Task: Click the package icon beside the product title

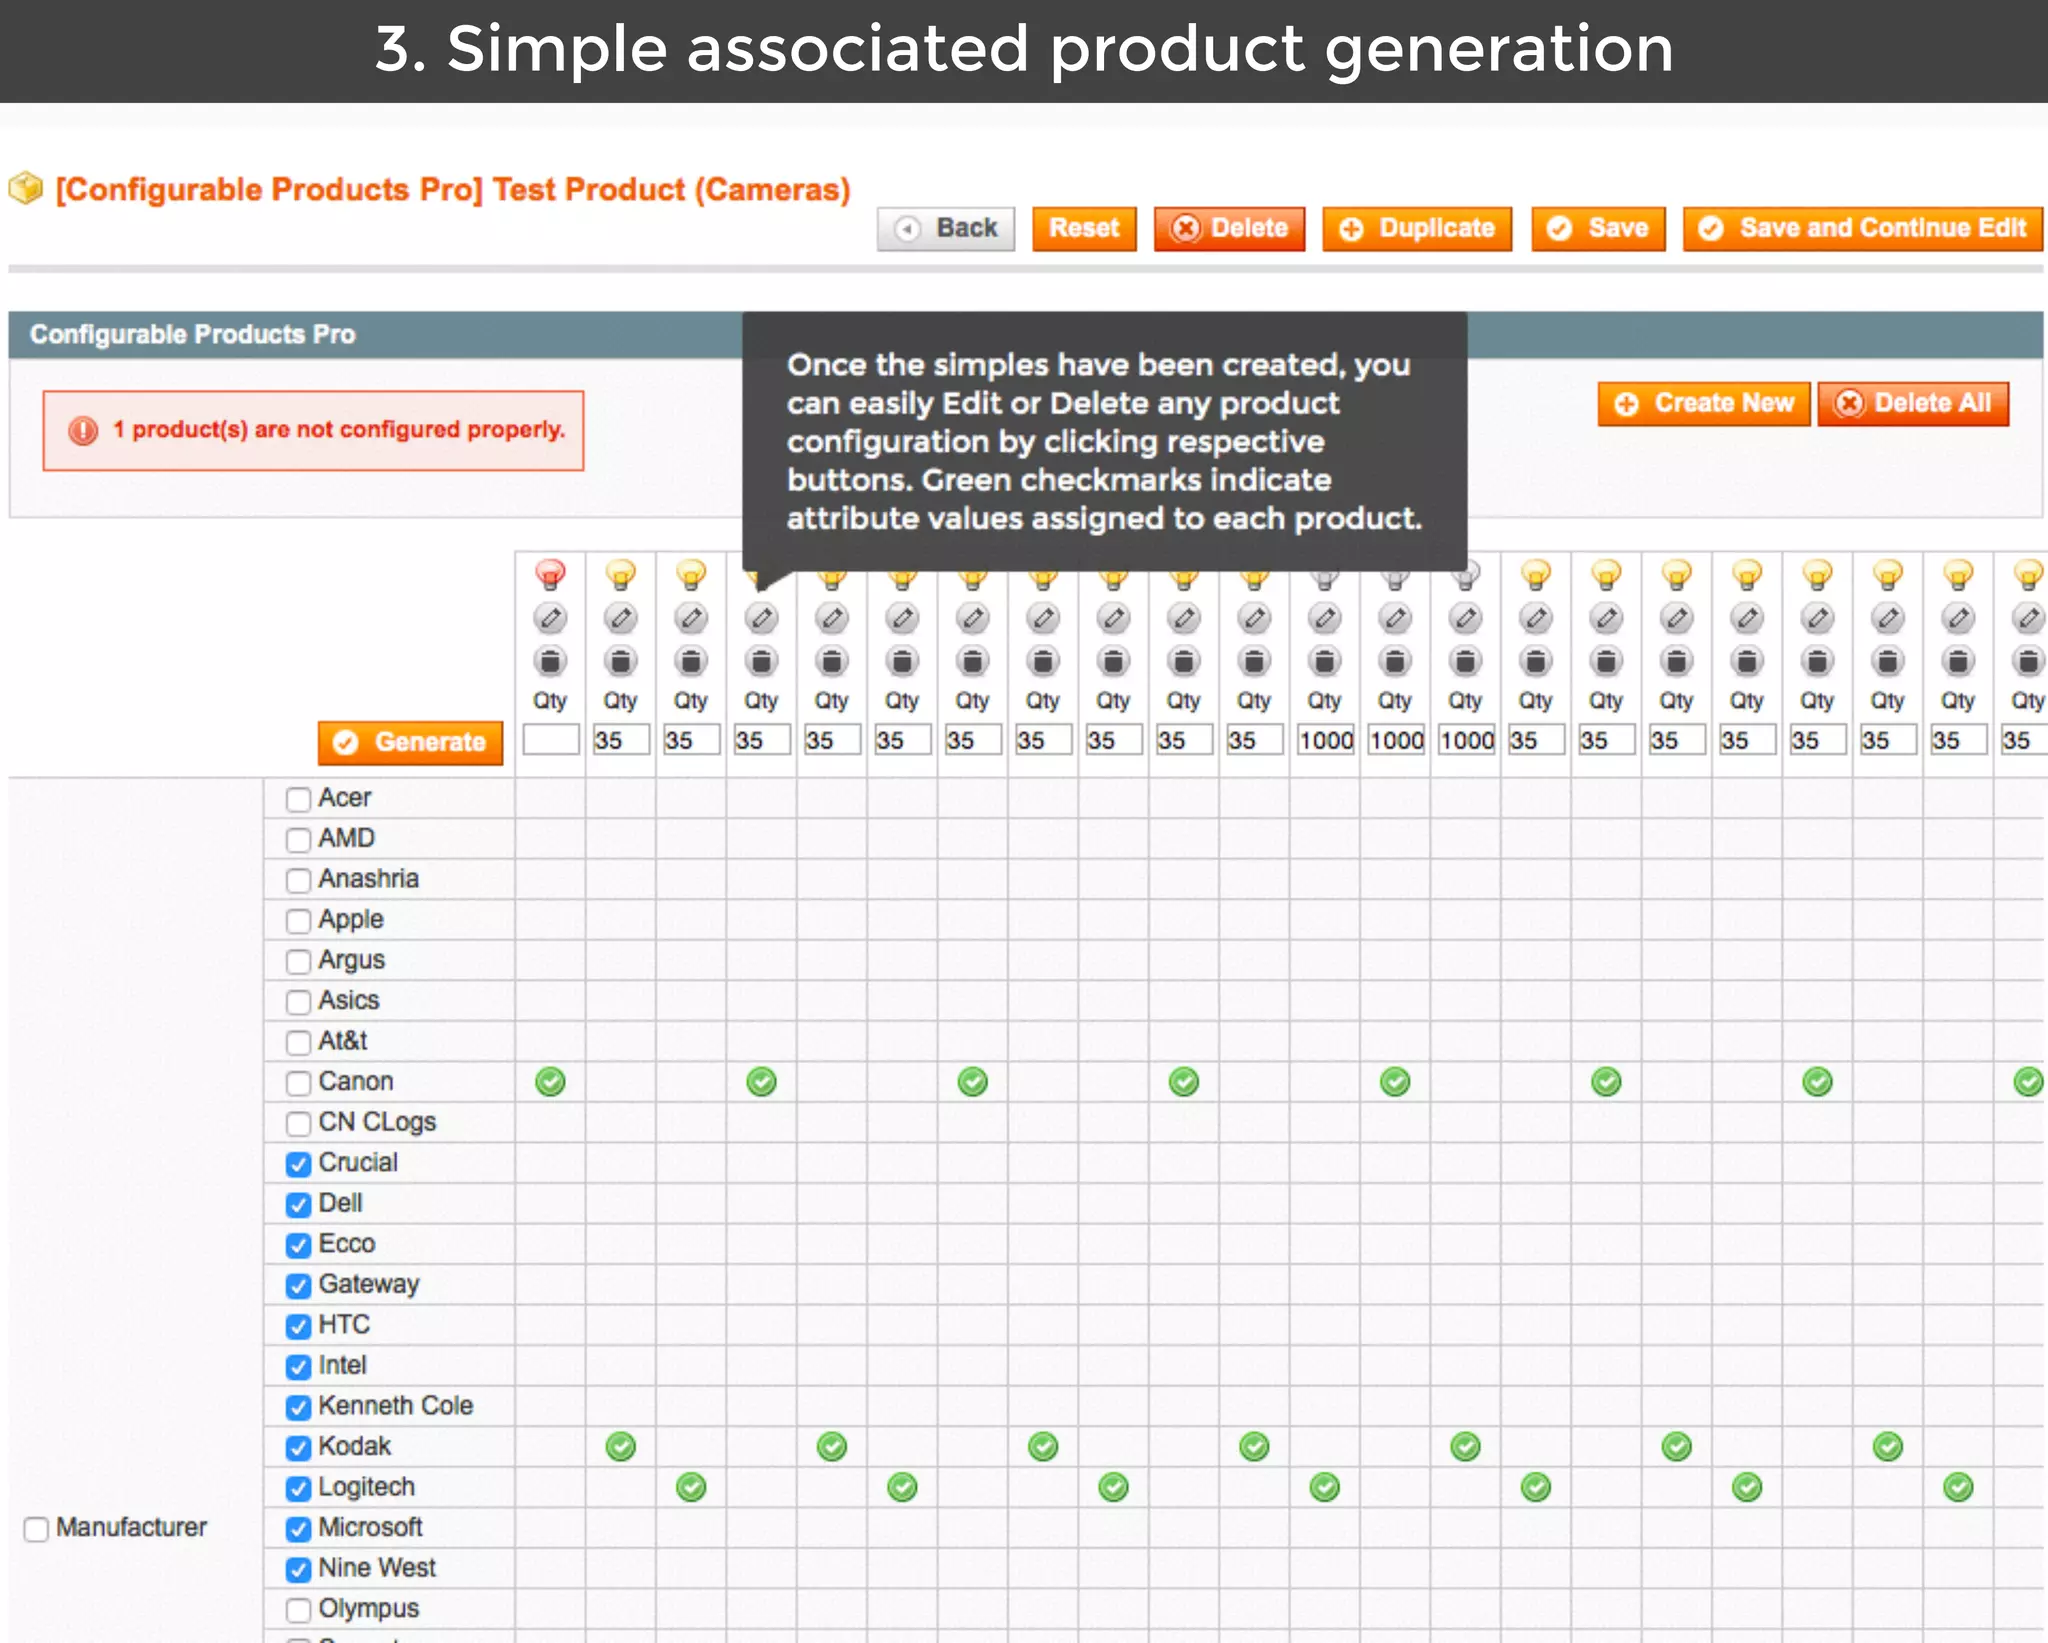Action: 26,188
